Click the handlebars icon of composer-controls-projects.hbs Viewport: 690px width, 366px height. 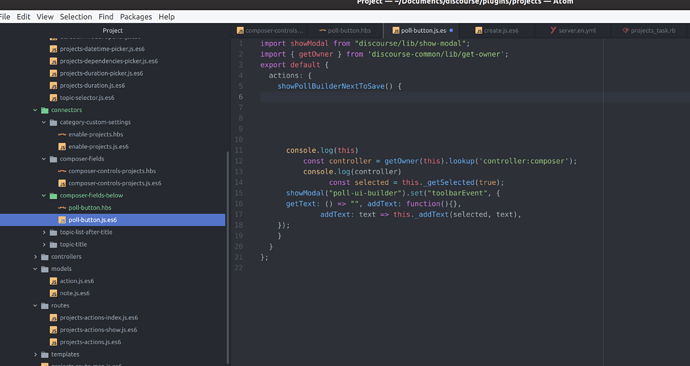pyautogui.click(x=62, y=171)
